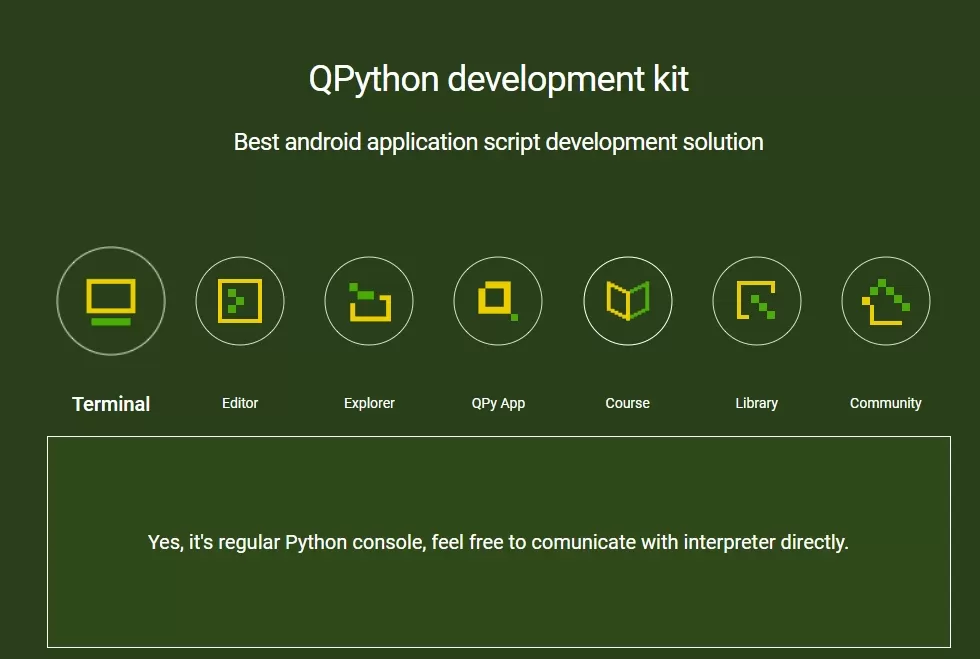980x659 pixels.
Task: Open the Explorer folder icon
Action: [369, 301]
